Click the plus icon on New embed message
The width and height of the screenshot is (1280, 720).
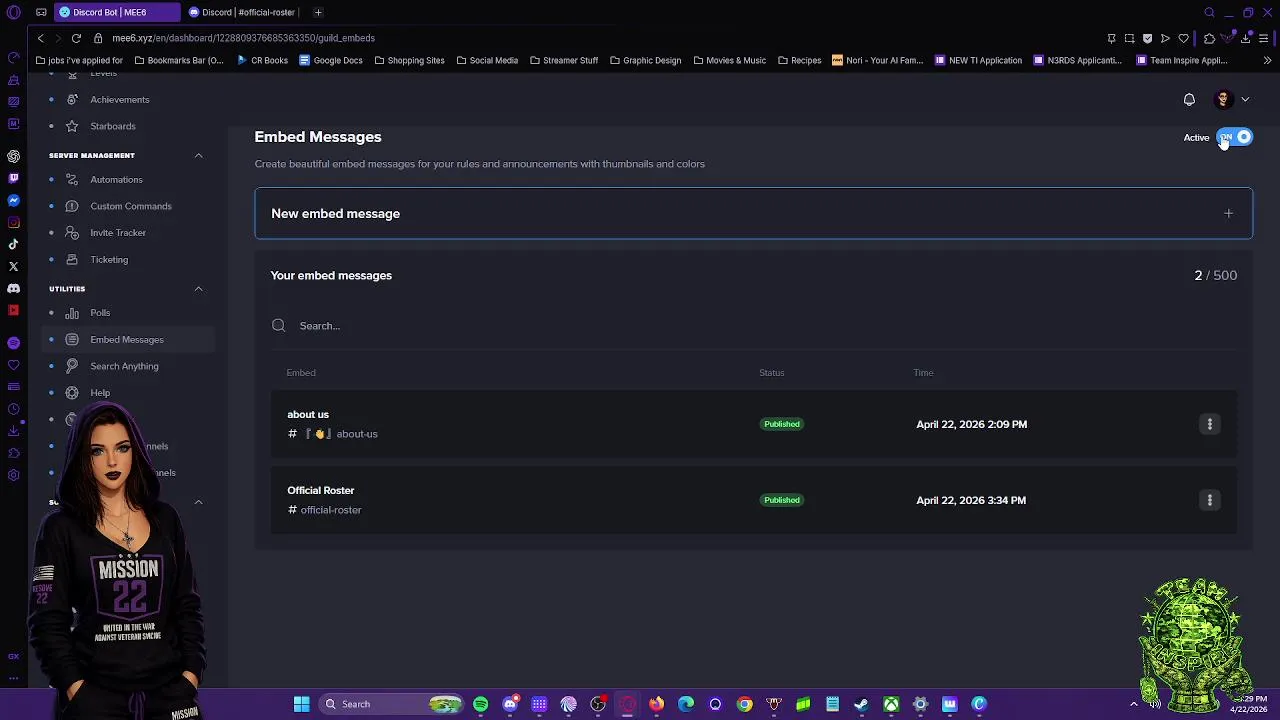pyautogui.click(x=1228, y=213)
